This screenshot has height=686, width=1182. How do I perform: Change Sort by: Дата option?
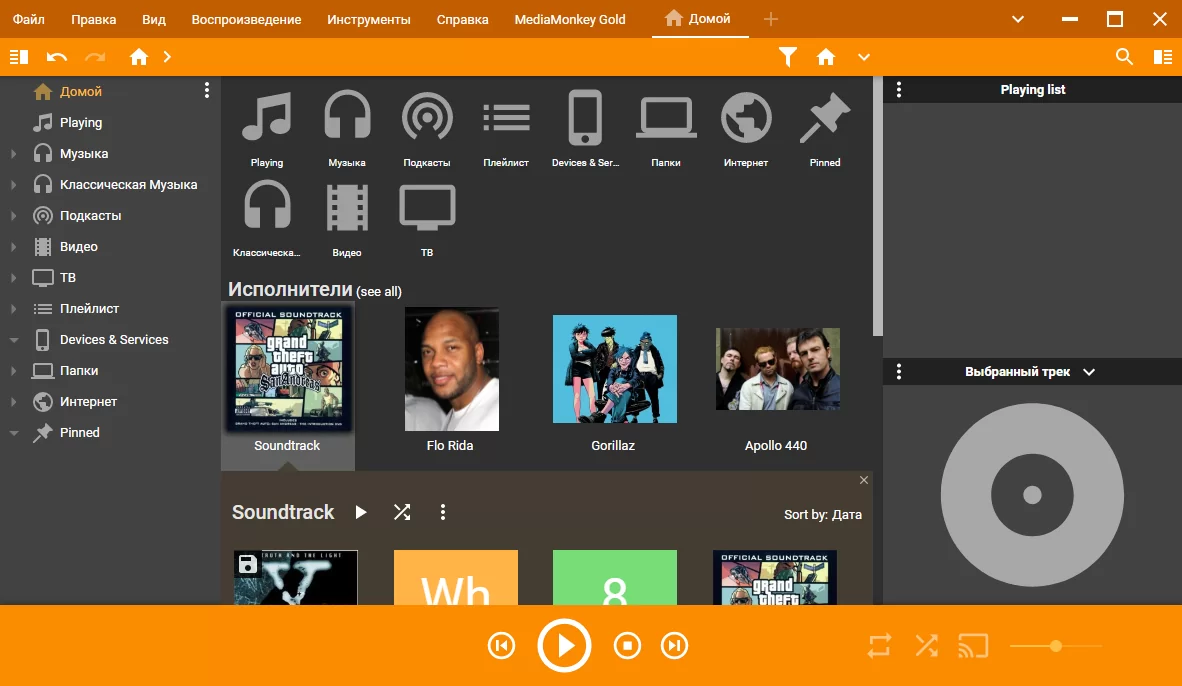point(822,515)
